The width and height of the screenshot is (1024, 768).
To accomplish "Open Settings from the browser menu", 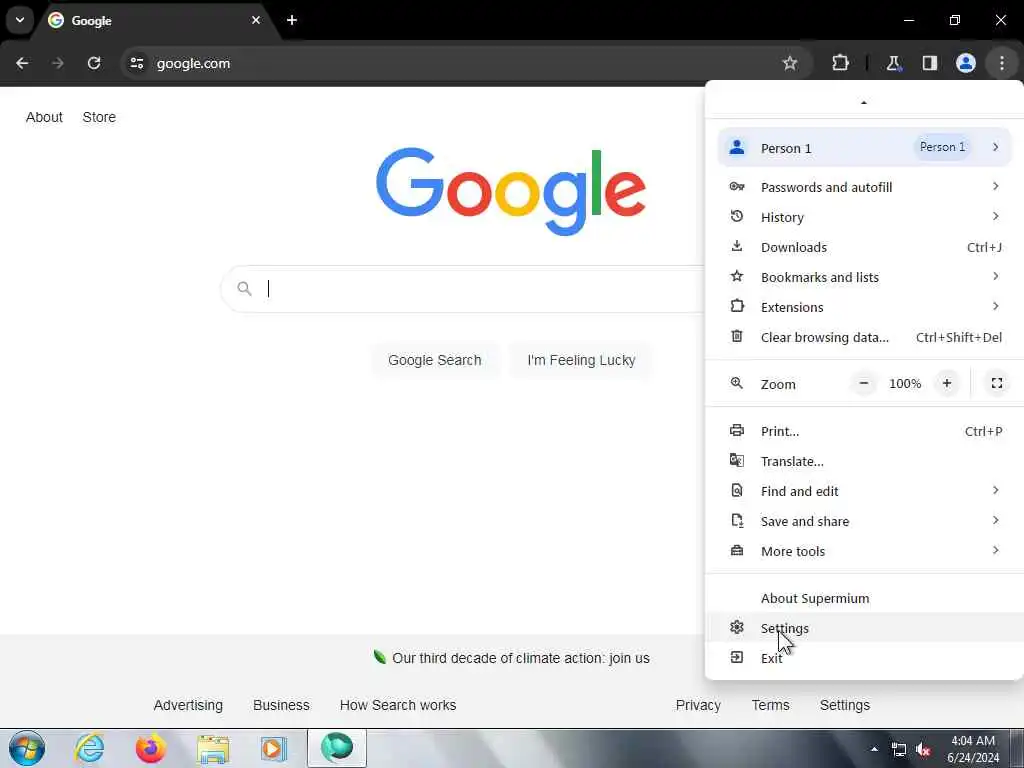I will click(x=865, y=629).
